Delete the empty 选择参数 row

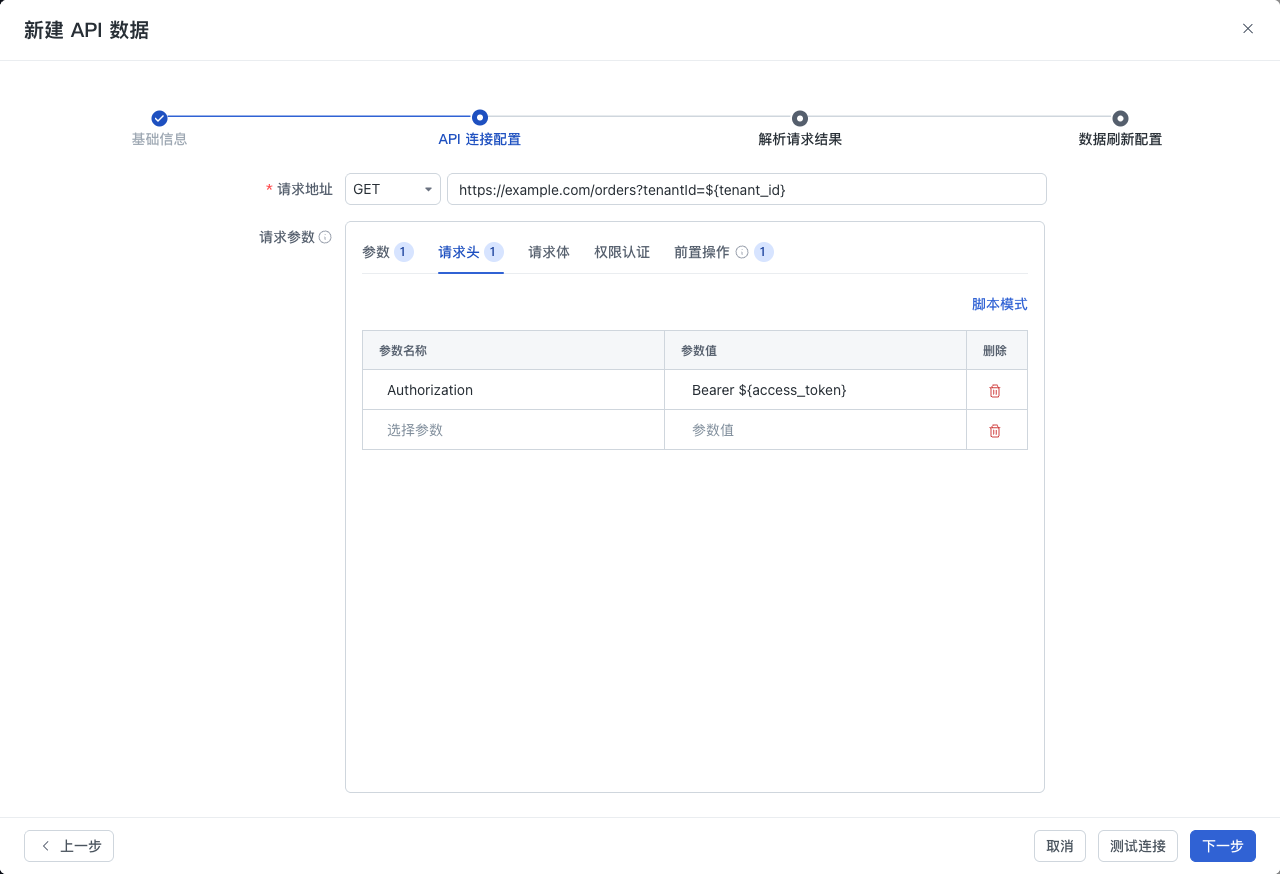995,431
